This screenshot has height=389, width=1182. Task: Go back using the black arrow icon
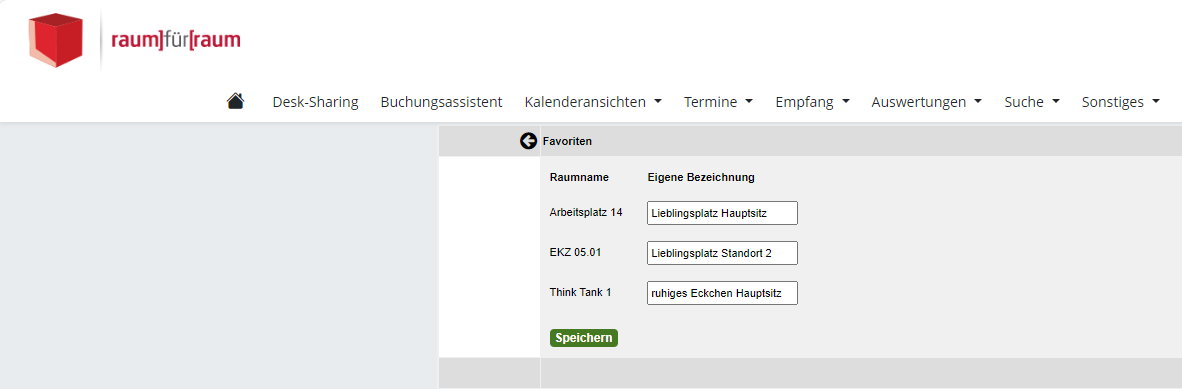tap(528, 141)
